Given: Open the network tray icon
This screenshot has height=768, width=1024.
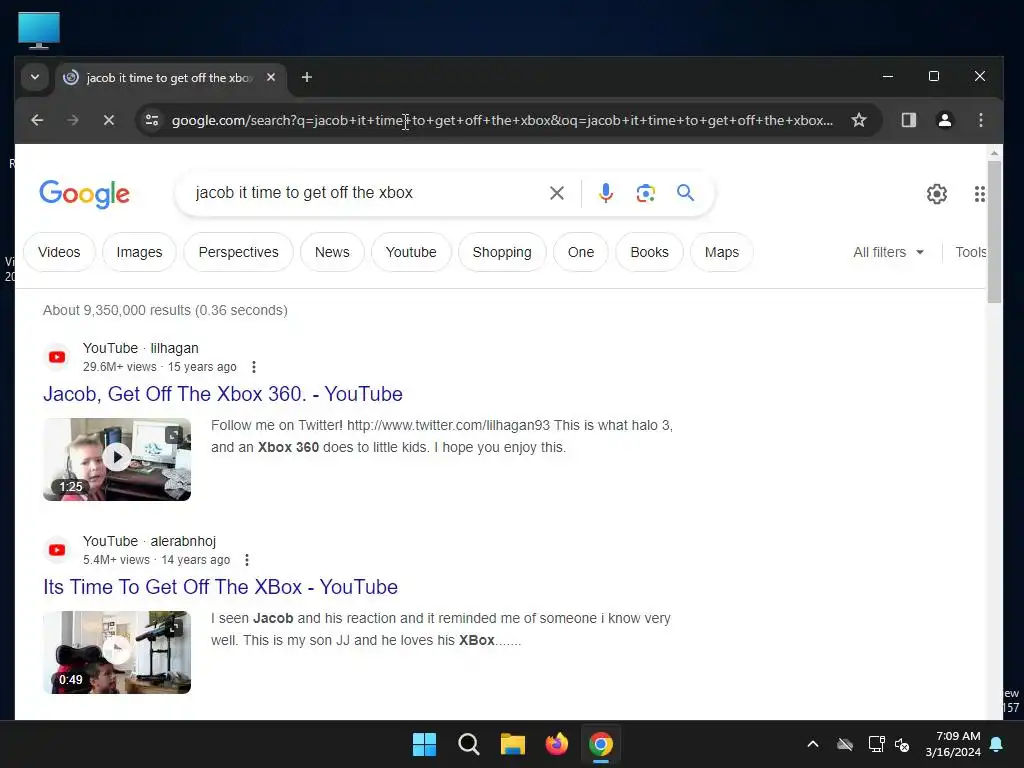Looking at the screenshot, I should click(x=876, y=744).
